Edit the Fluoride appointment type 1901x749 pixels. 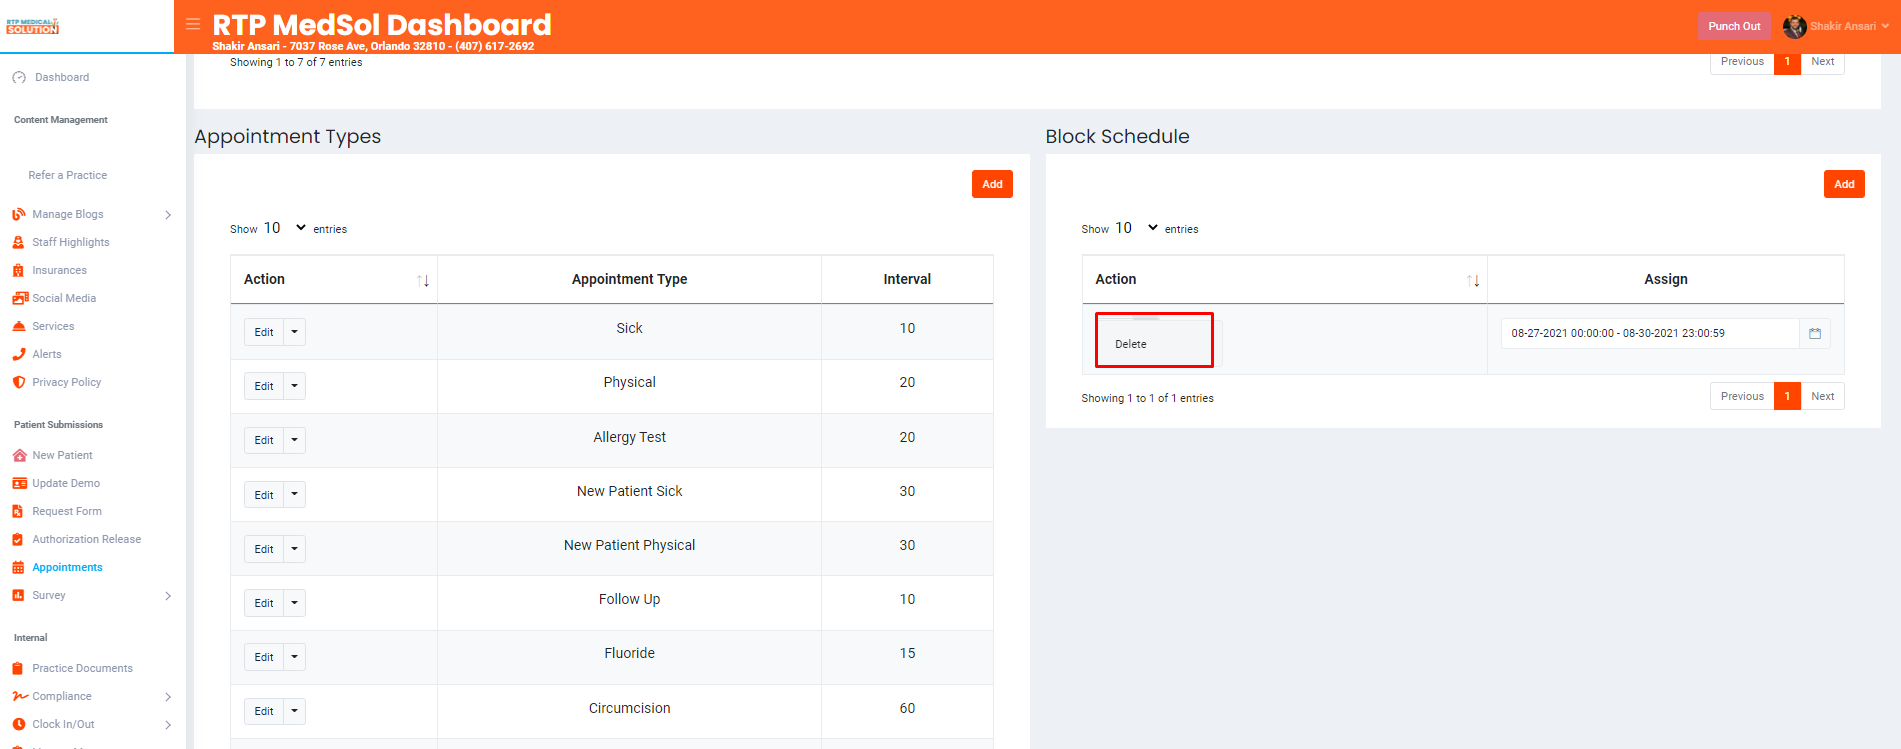[264, 657]
